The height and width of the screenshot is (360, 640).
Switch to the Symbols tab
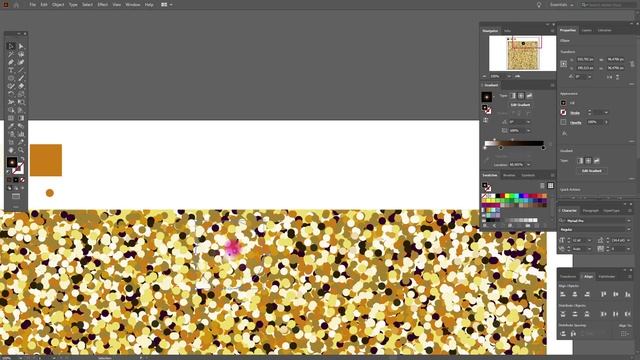528,175
